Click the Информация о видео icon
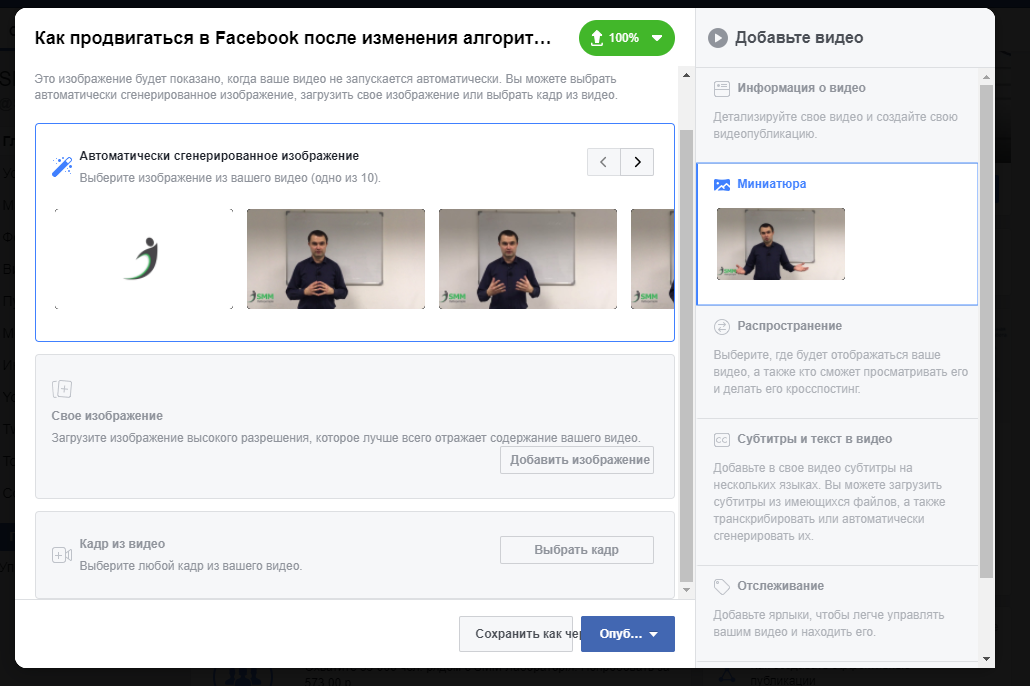The height and width of the screenshot is (686, 1030). point(721,88)
